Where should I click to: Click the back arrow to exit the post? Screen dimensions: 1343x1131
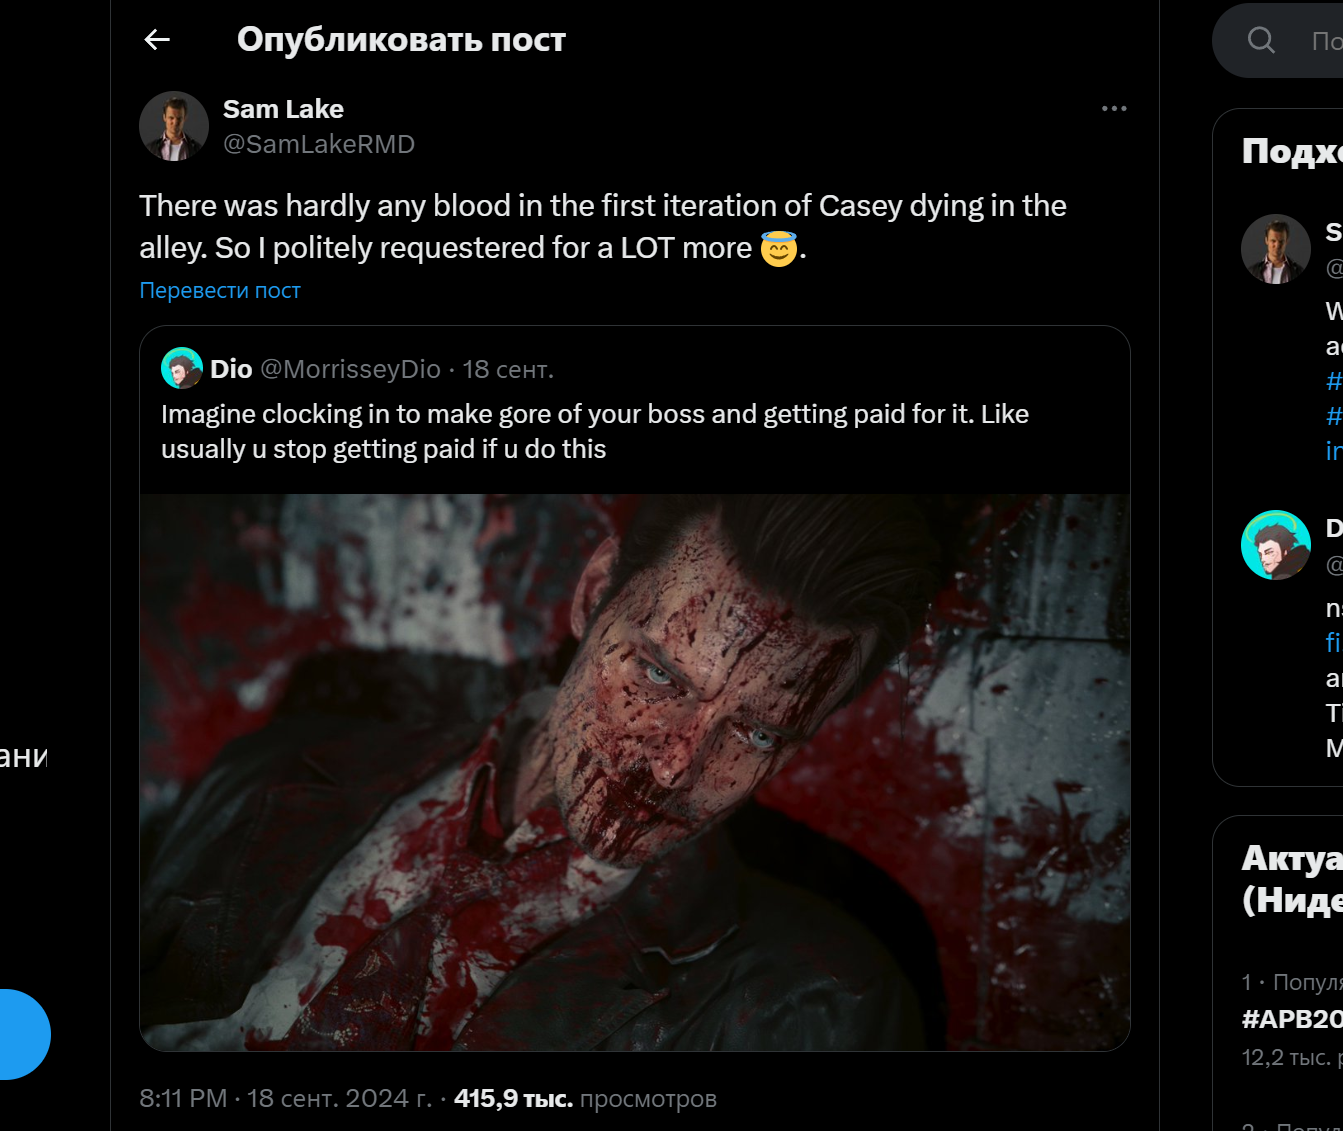point(156,39)
